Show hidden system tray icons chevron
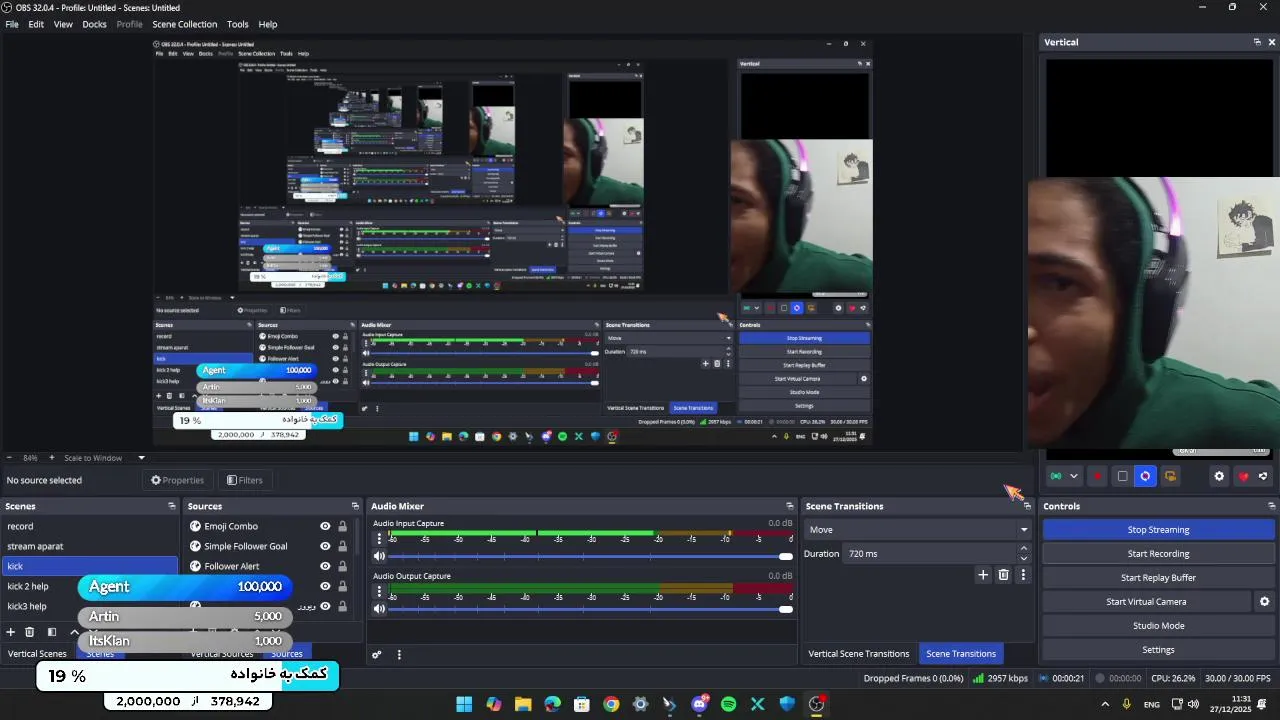 coord(1105,704)
